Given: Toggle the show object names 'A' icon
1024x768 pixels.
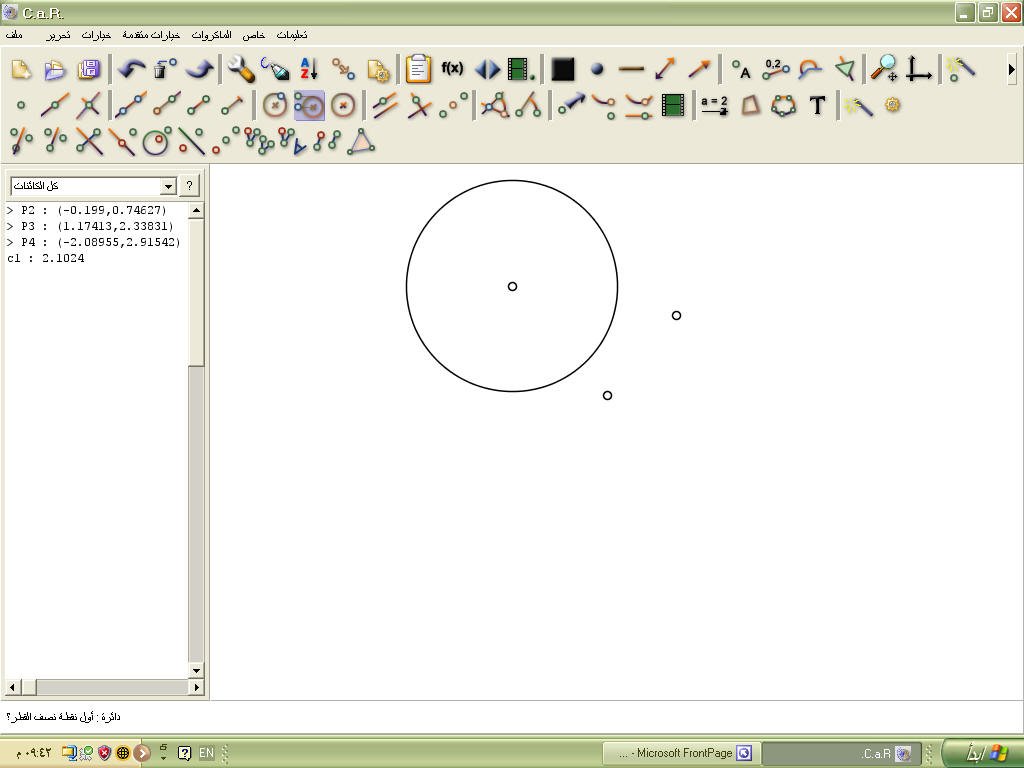Looking at the screenshot, I should click(x=741, y=69).
